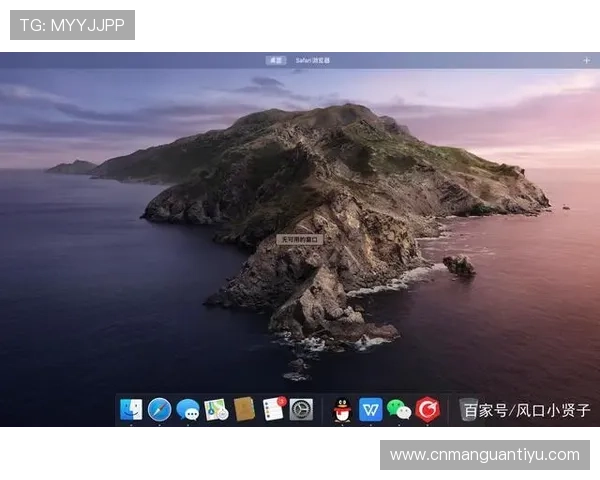
Task: Open the red circular app icon
Action: click(x=428, y=409)
